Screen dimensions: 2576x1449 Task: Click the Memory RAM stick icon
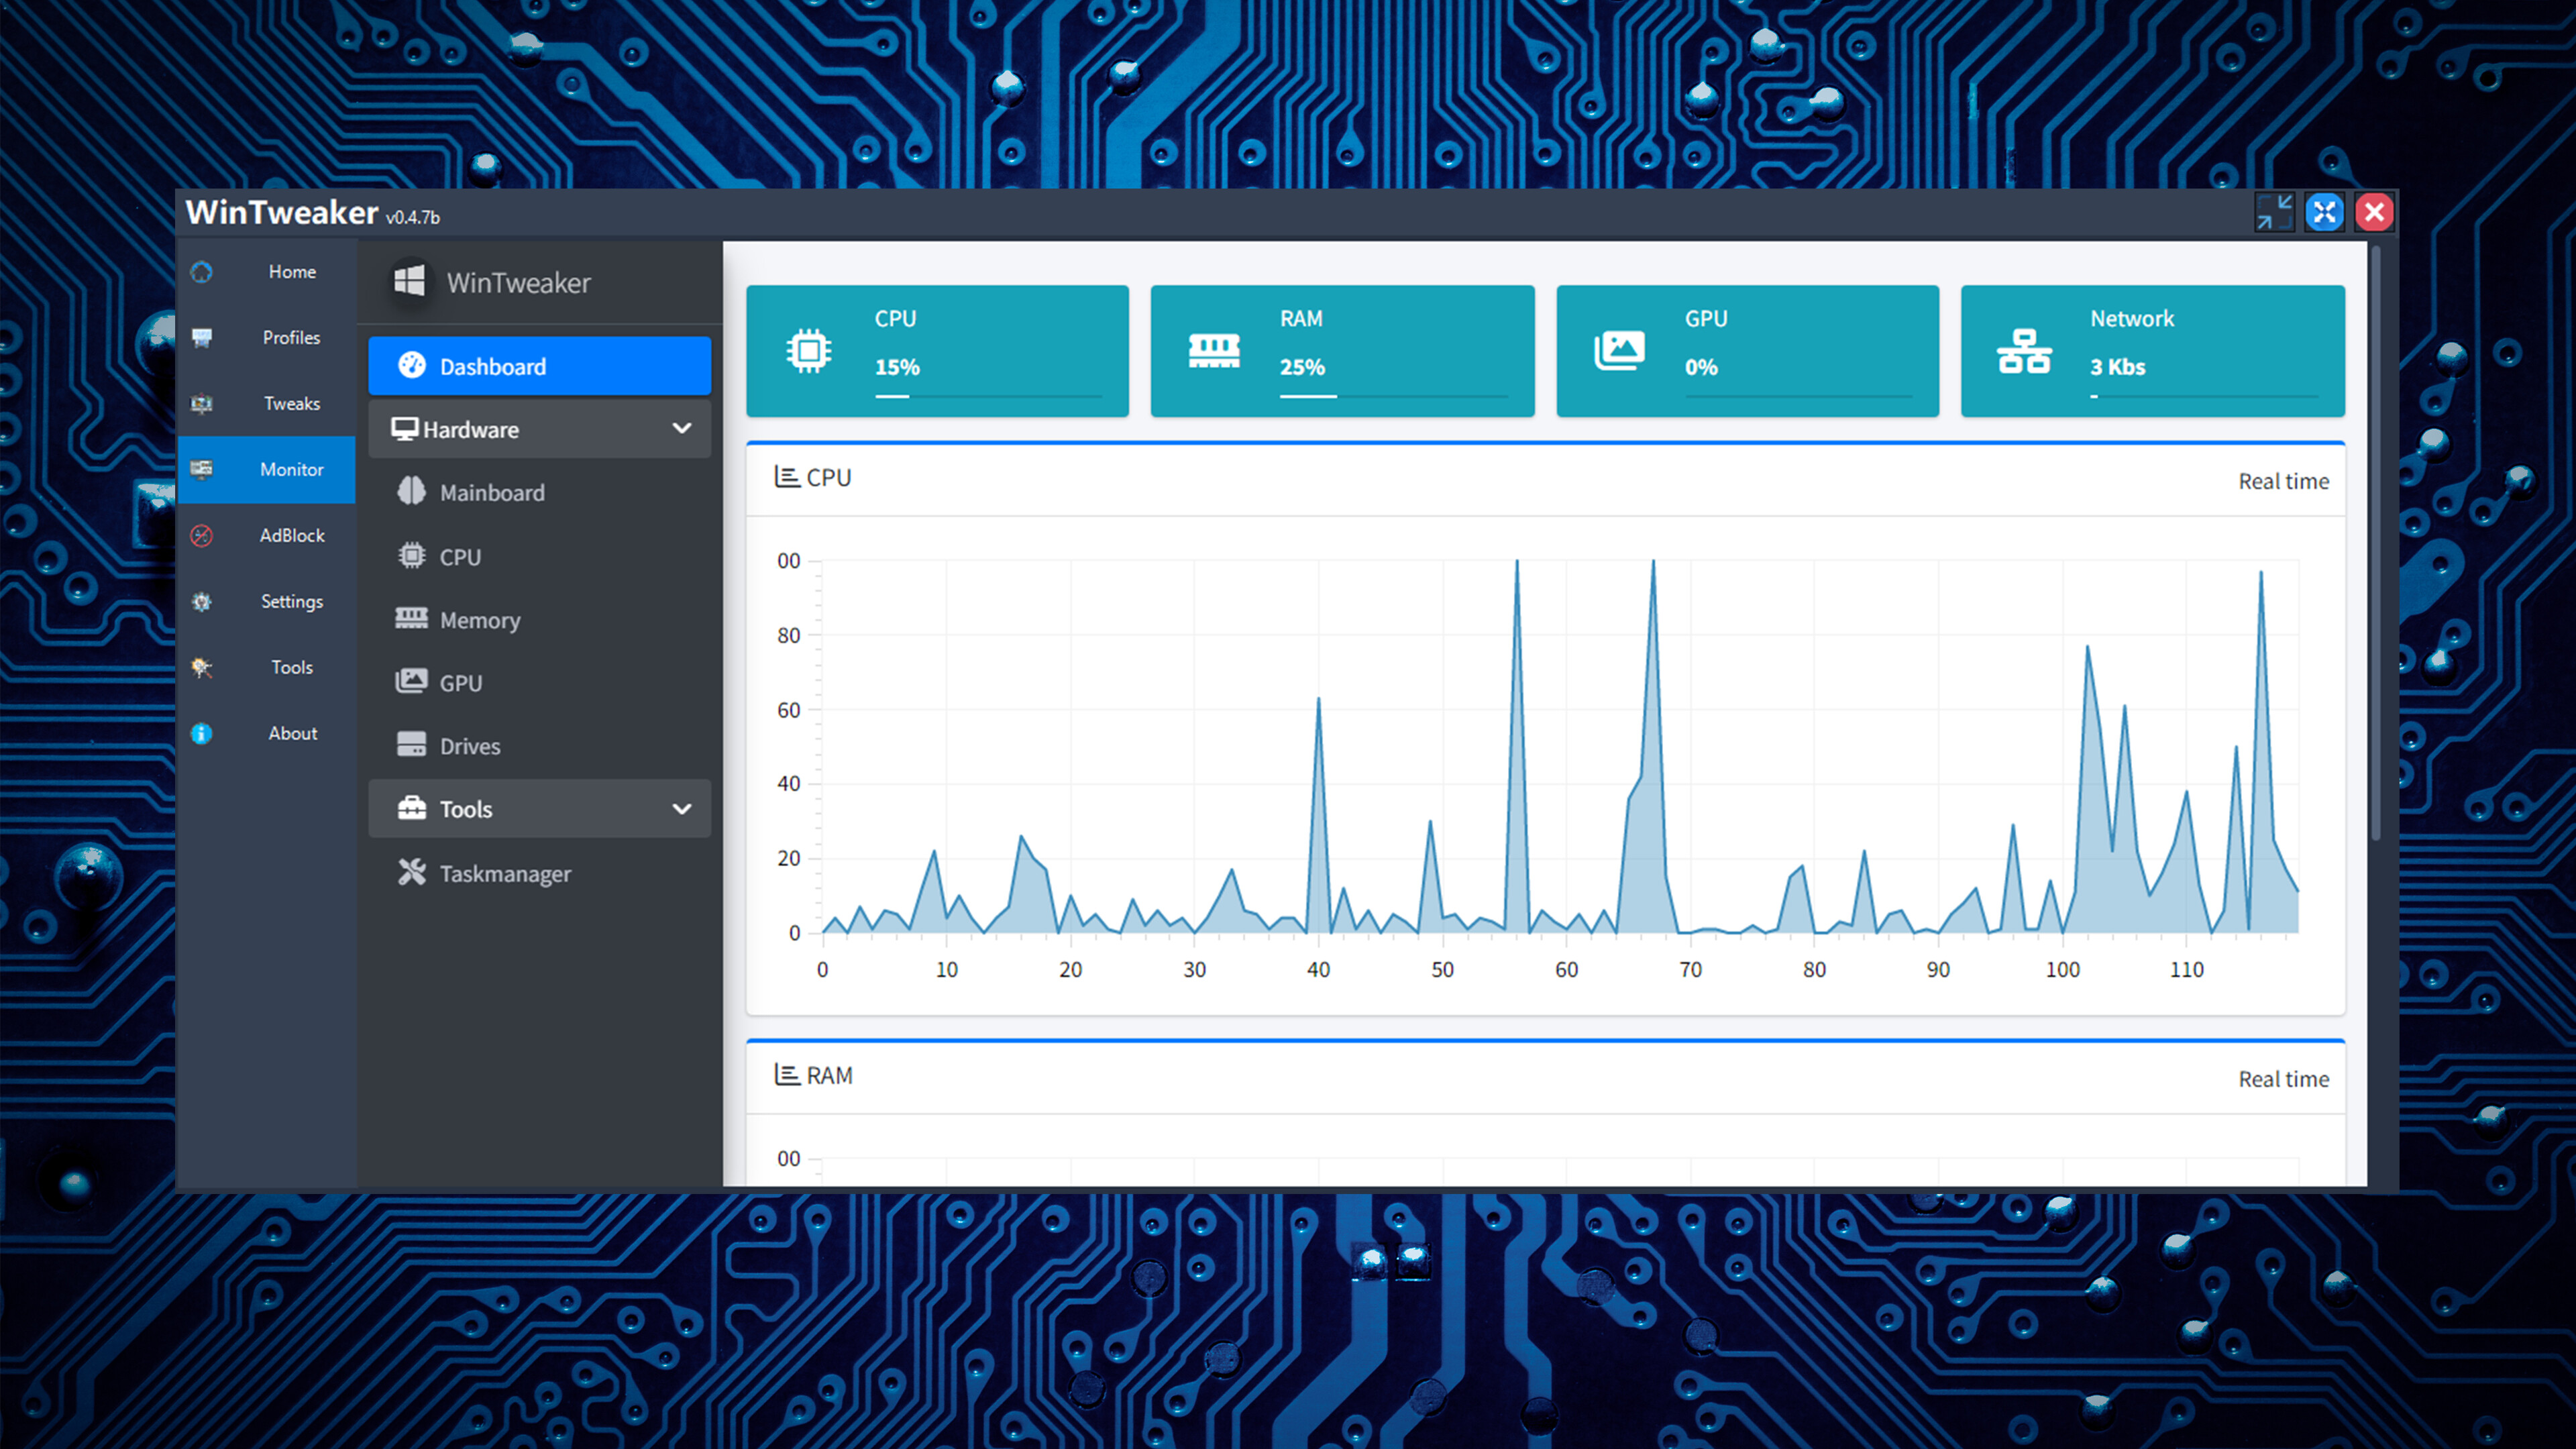pyautogui.click(x=411, y=619)
